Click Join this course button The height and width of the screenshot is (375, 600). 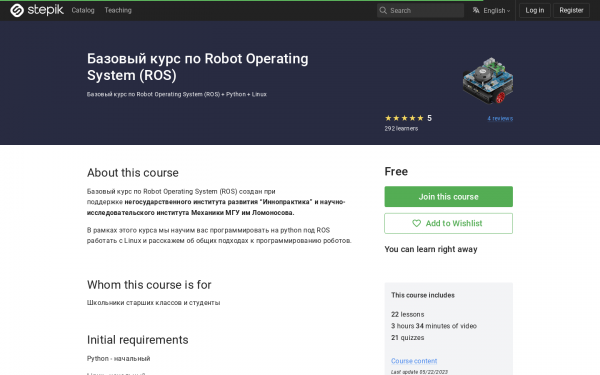tap(448, 197)
